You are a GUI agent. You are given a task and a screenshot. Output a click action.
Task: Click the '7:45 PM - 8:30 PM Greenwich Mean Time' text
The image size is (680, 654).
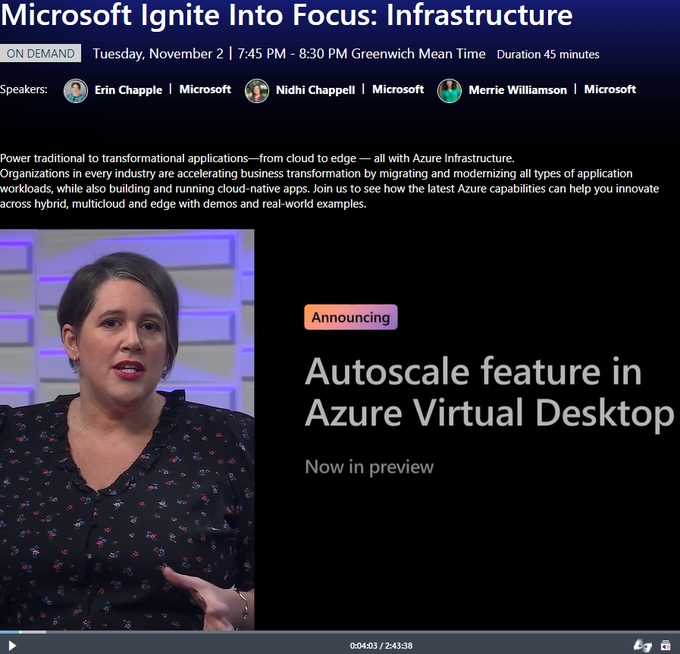[x=361, y=54]
